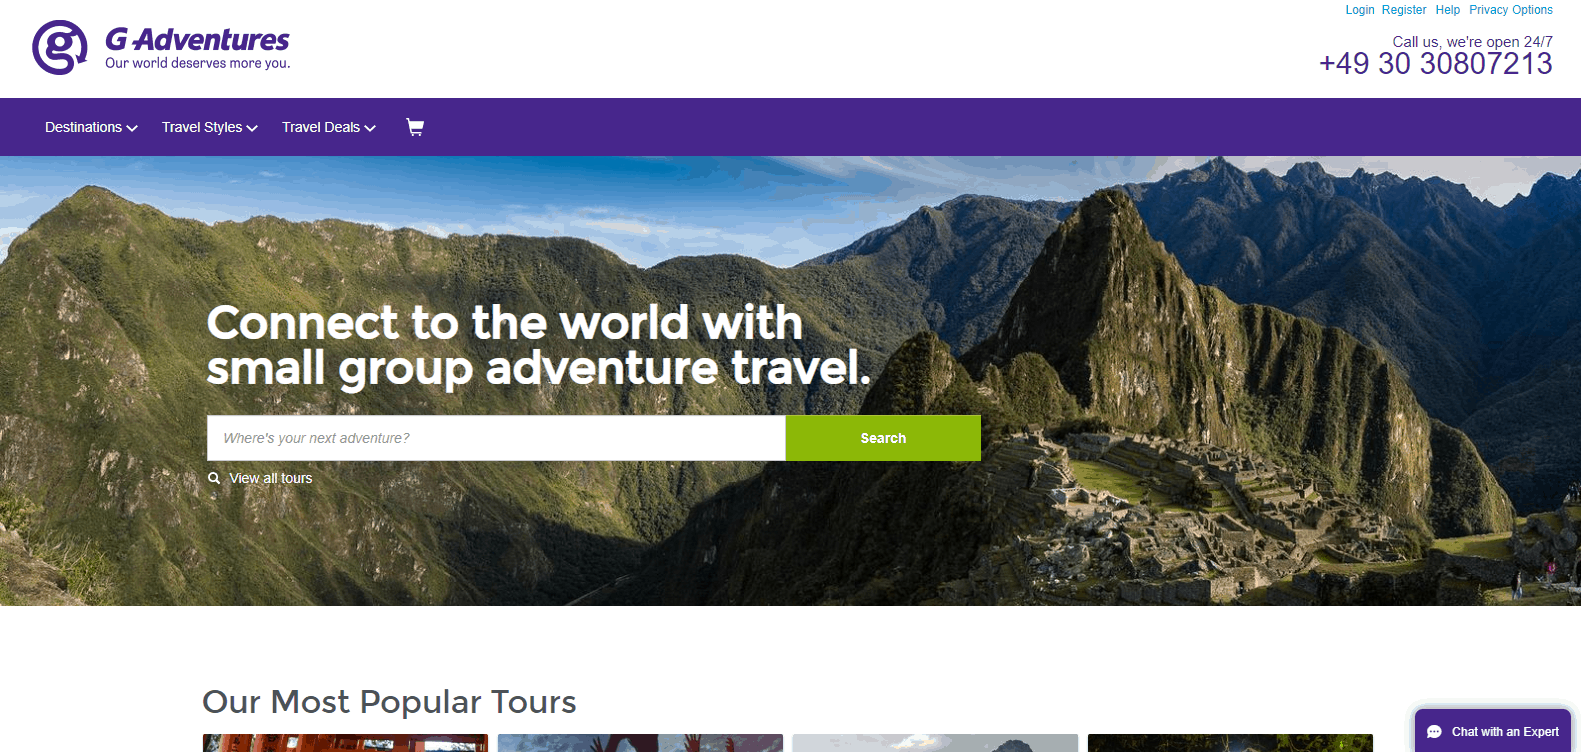
Task: Open the Destinations chevron arrow
Action: click(132, 127)
